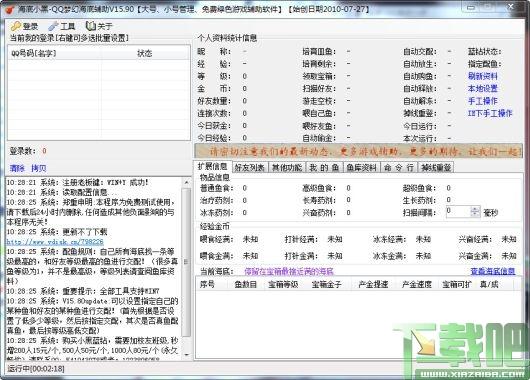Image resolution: width=530 pixels, height=380 pixels.
Task: Click the 超级鱼食 label
Action: pyautogui.click(x=419, y=188)
